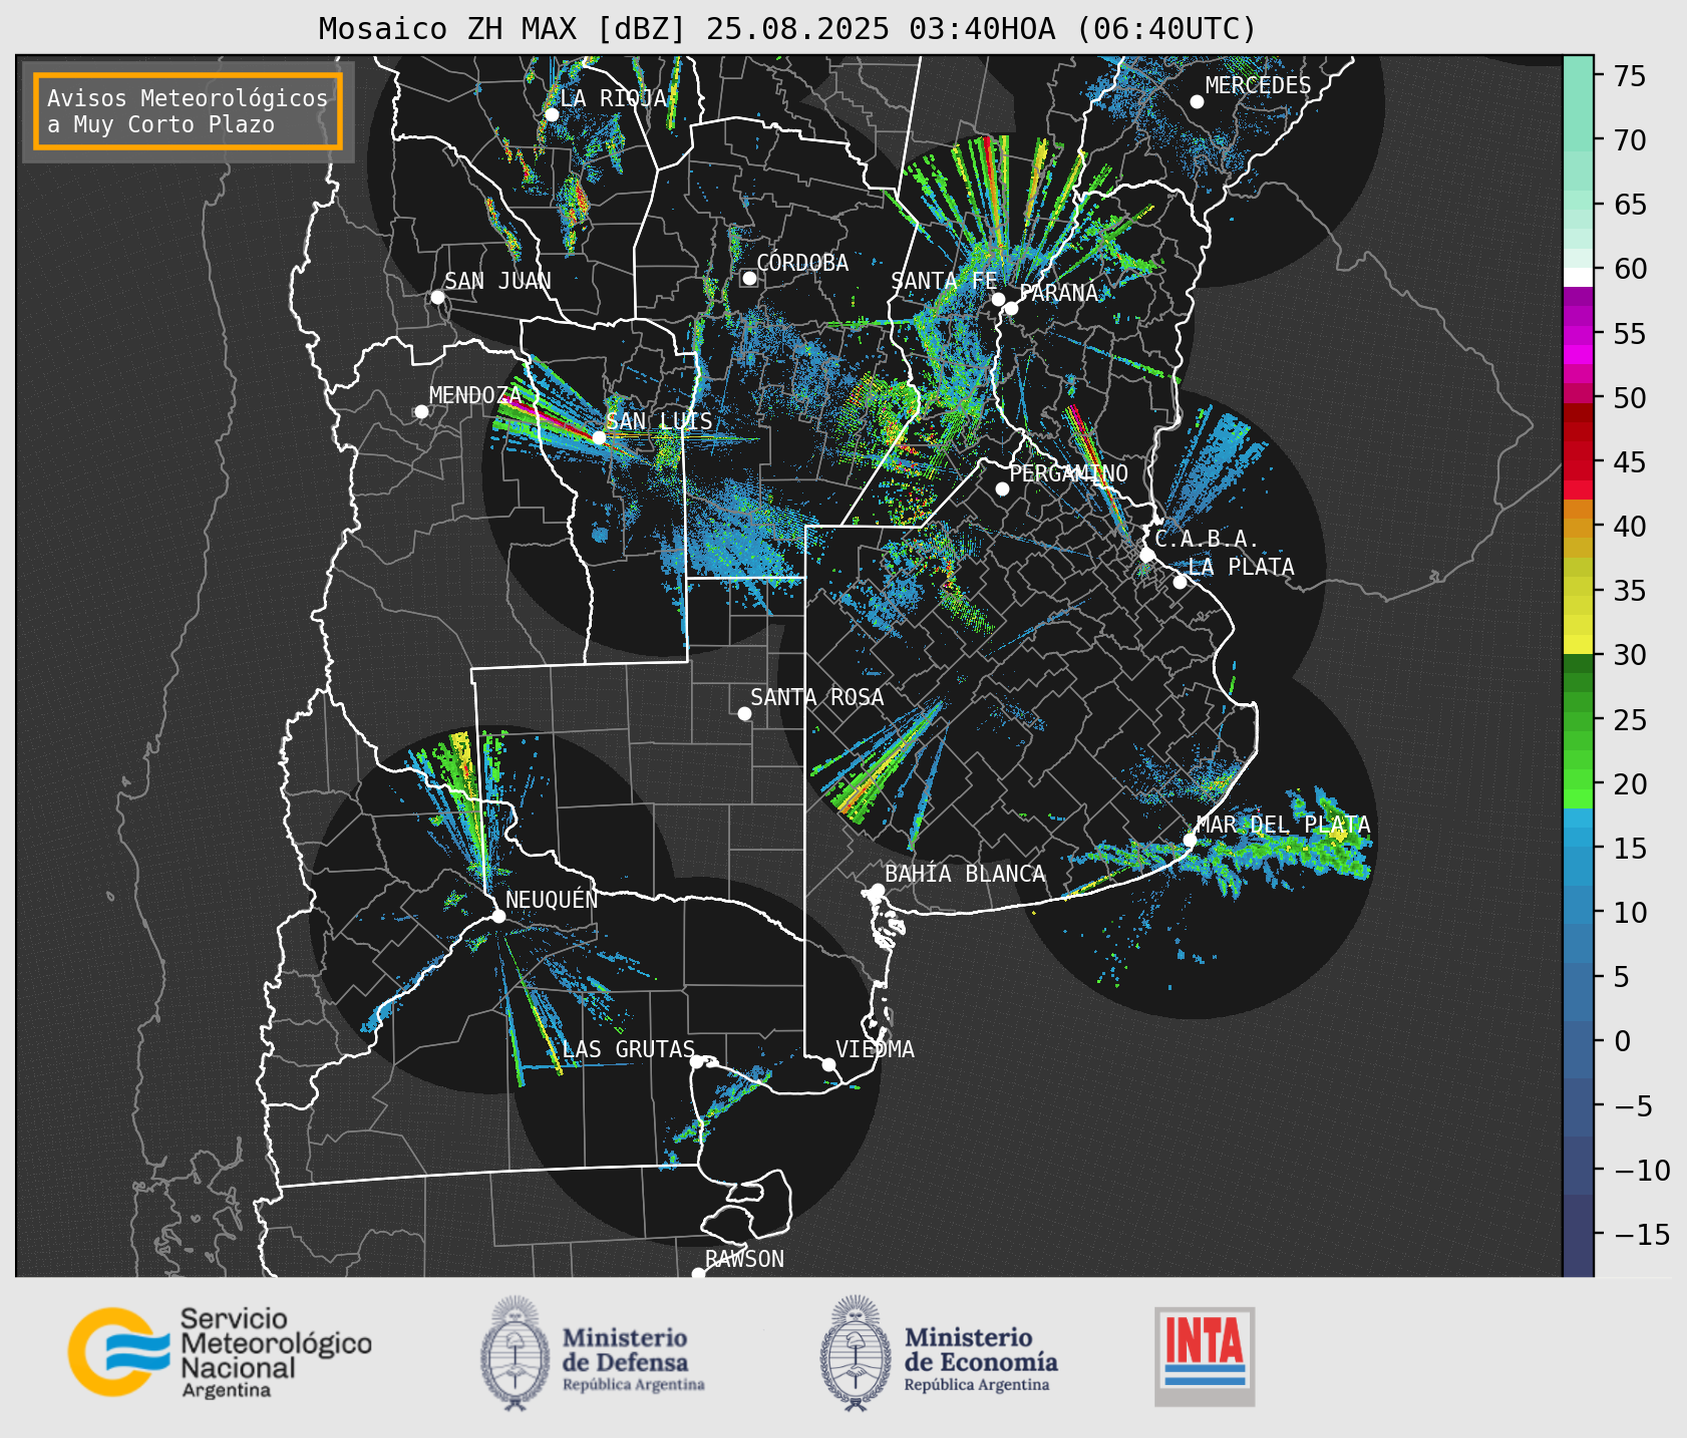Click the Rawson city marker dot
This screenshot has width=1687, height=1438.
point(698,1274)
